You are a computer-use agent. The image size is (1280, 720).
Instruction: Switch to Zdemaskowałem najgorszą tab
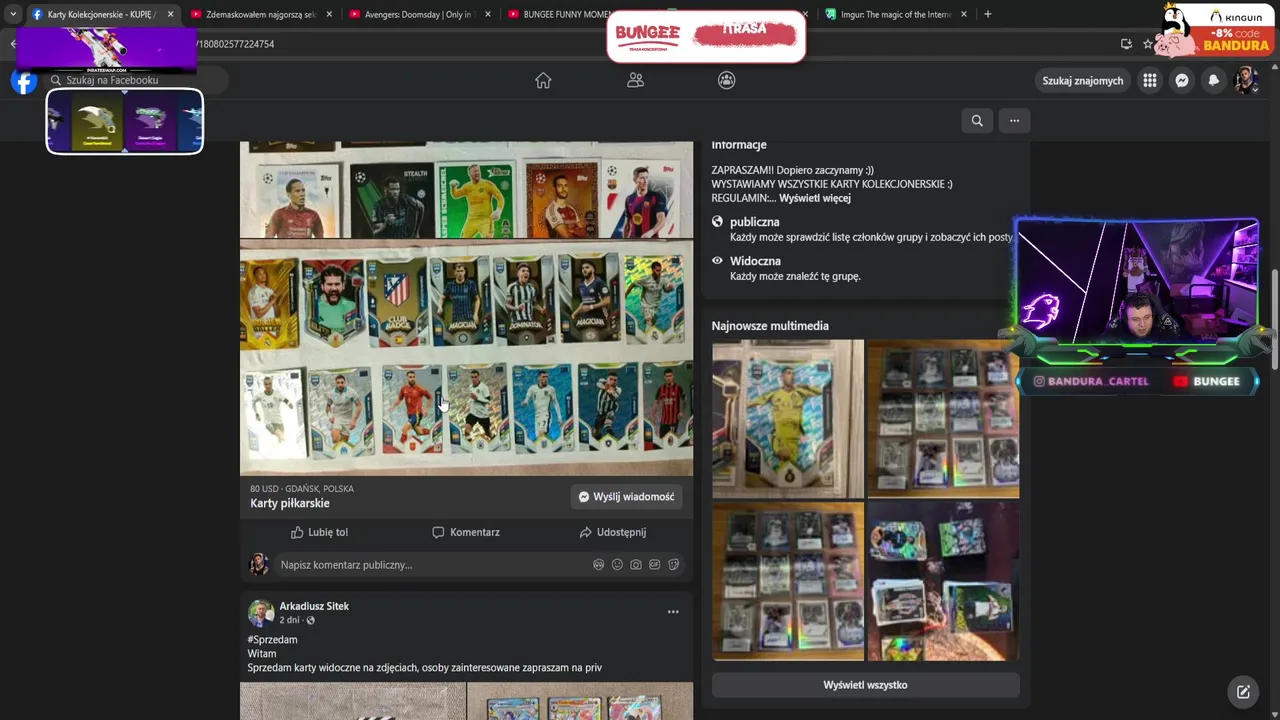click(260, 14)
